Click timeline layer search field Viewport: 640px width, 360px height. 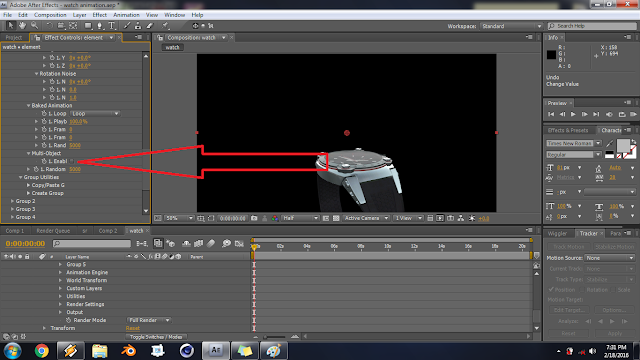click(92, 244)
